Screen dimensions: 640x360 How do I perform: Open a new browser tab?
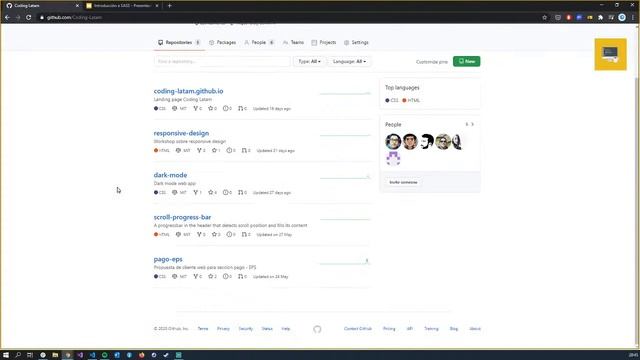[169, 6]
